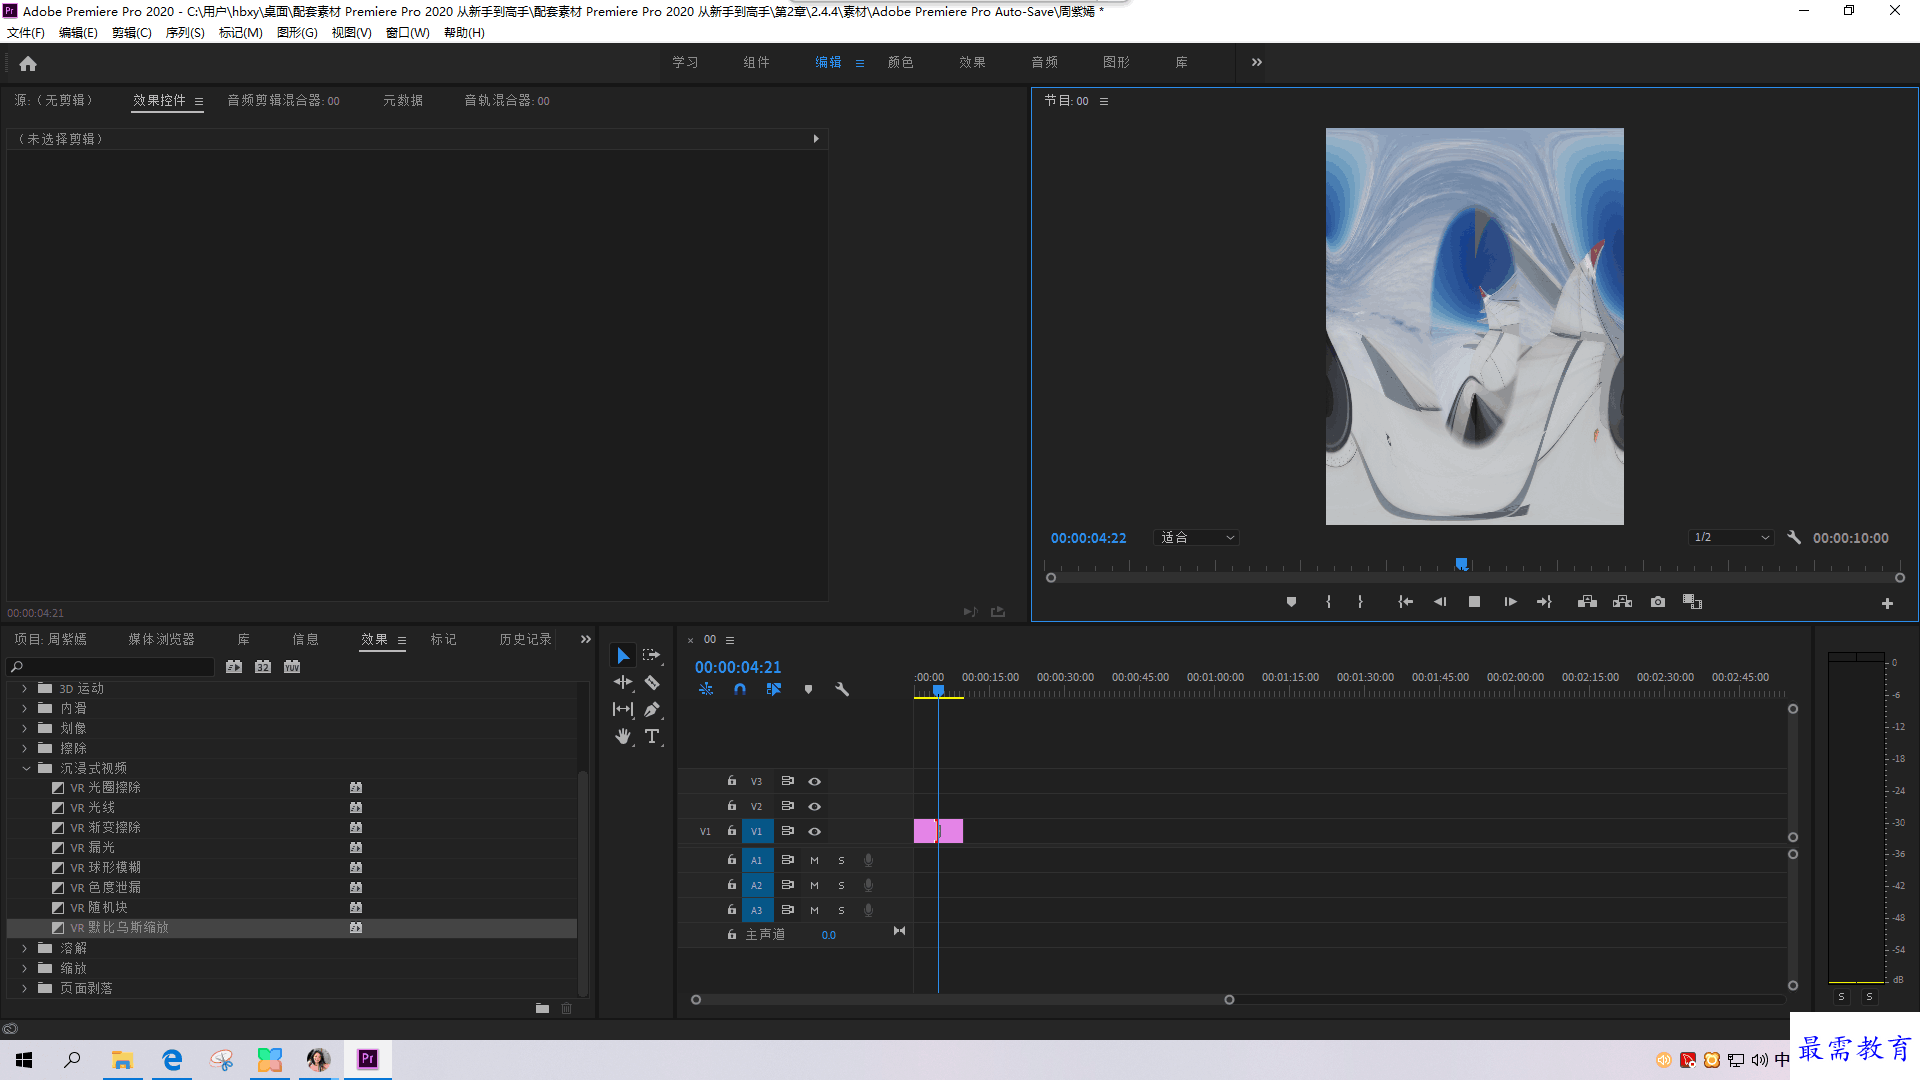The image size is (1920, 1080).
Task: Switch to the 历史记录 tab
Action: 525,639
